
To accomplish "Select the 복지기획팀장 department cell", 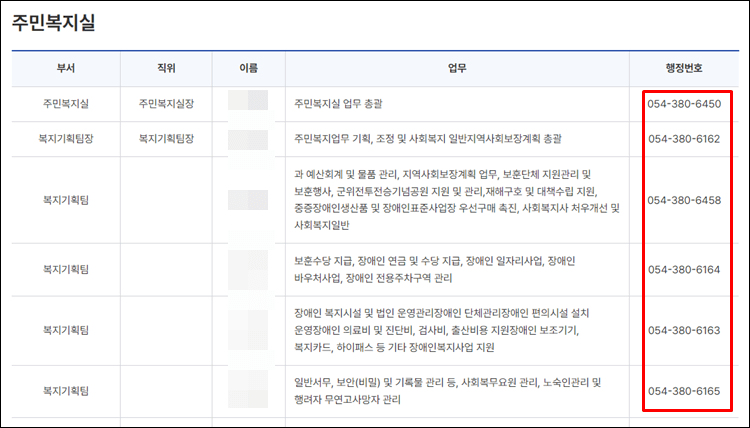I will pos(66,139).
